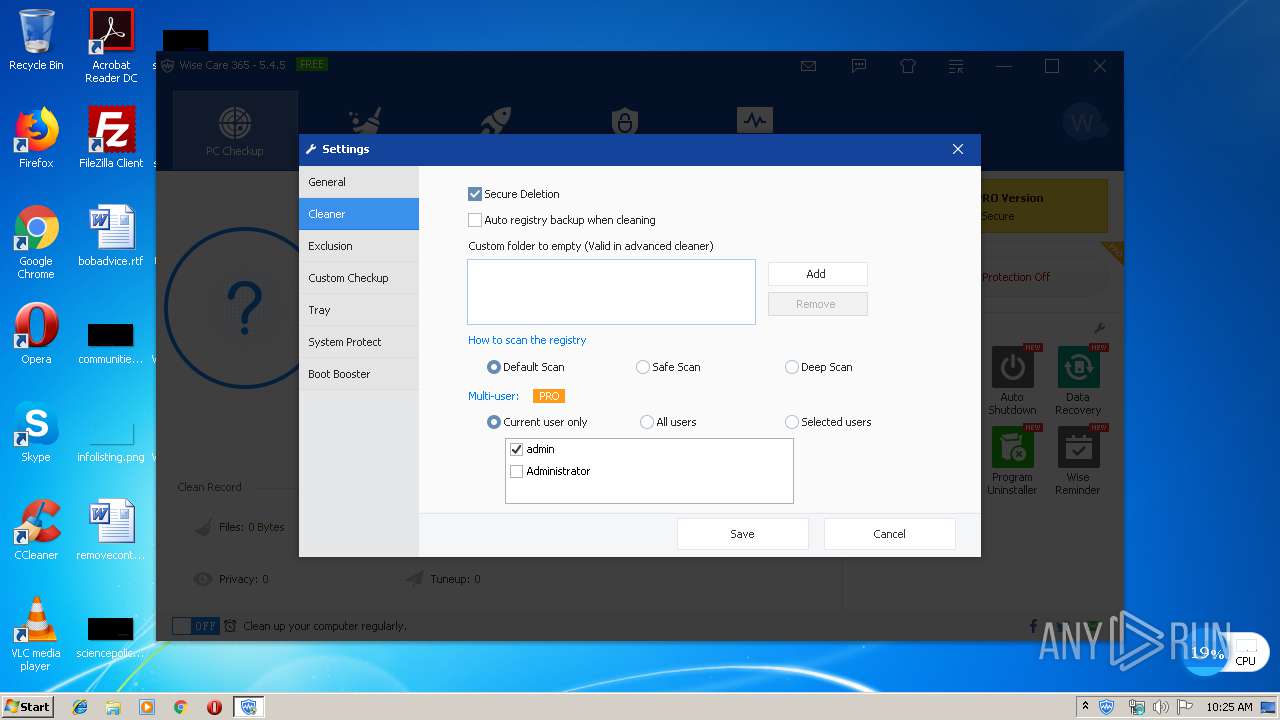Viewport: 1280px width, 720px height.
Task: Select Default Scan radio button
Action: pyautogui.click(x=494, y=367)
